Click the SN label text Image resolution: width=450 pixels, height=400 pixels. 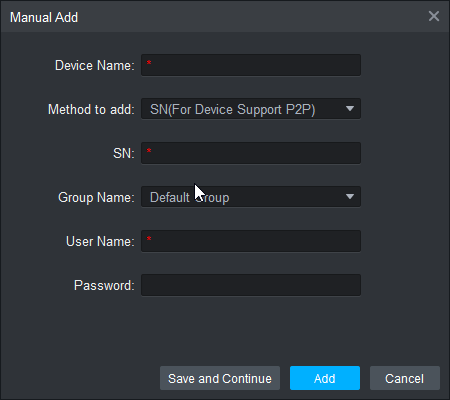coord(124,153)
